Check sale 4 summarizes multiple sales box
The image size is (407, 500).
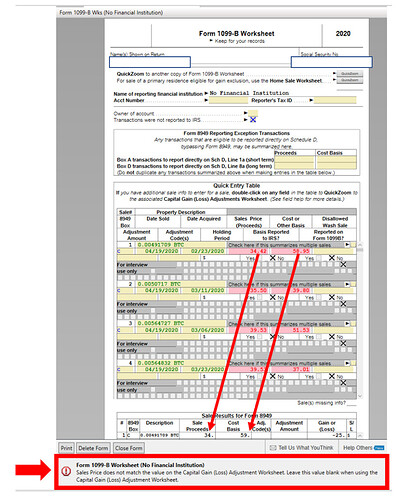pyautogui.click(x=353, y=363)
